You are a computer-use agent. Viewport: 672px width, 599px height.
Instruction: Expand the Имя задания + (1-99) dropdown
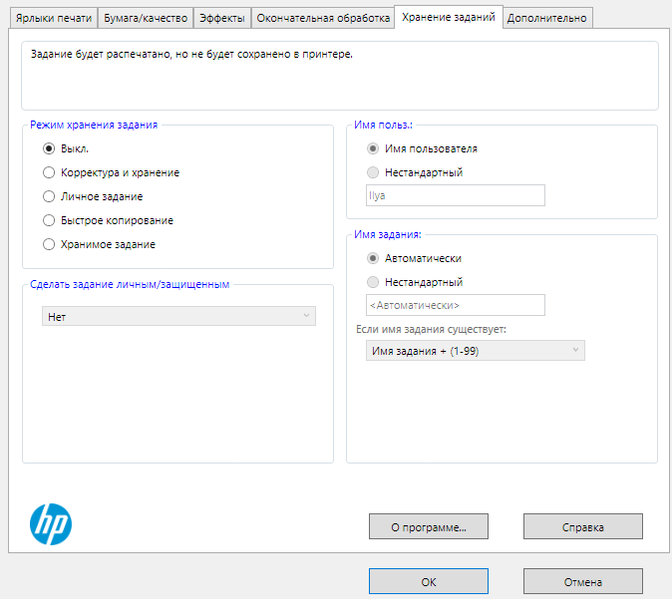pos(475,350)
